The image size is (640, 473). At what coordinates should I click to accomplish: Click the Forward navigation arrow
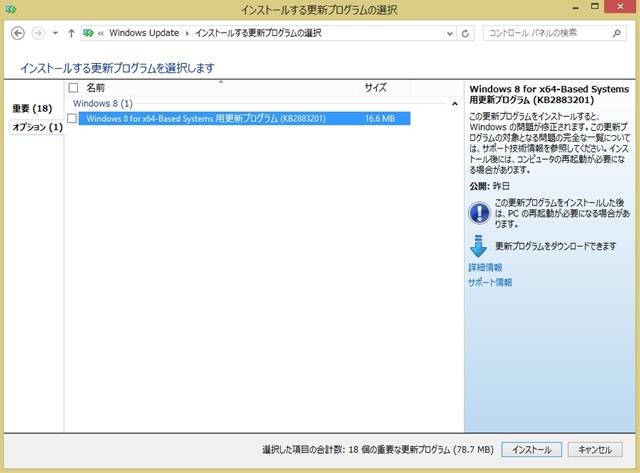pos(38,33)
